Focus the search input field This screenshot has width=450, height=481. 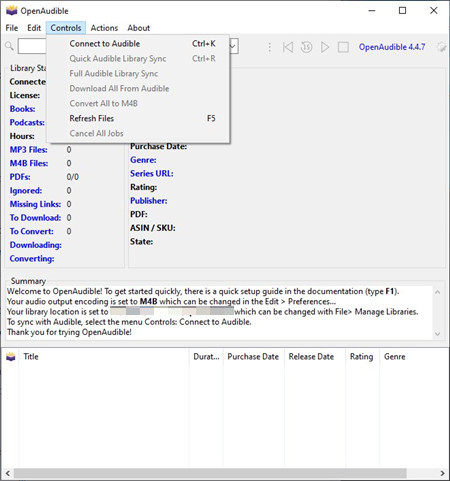32,46
